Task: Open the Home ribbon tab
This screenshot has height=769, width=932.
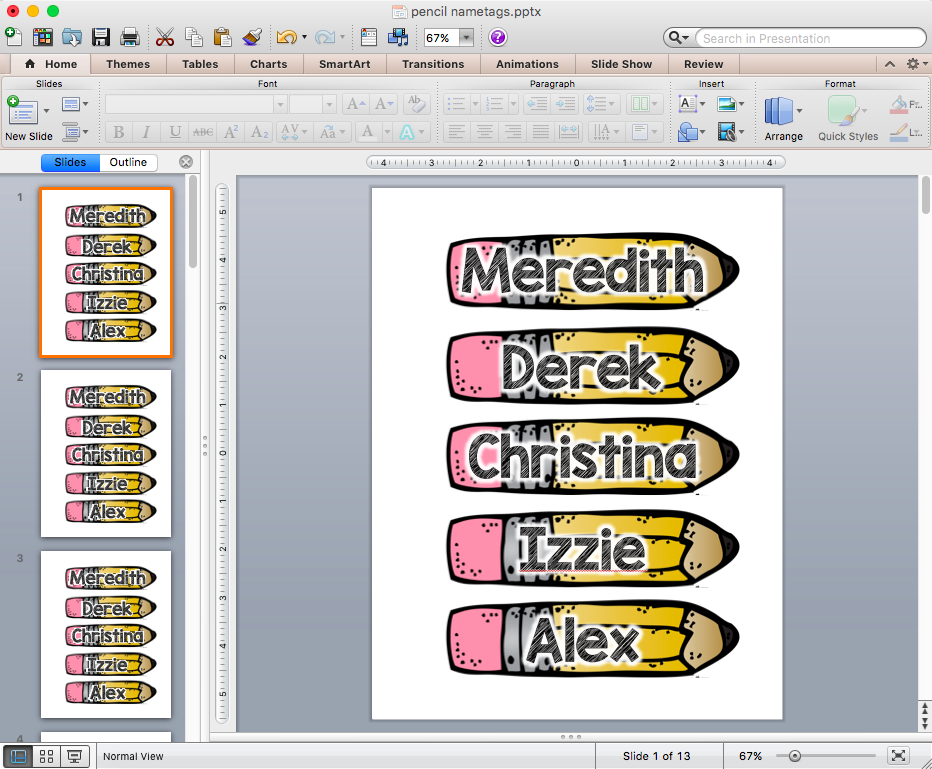Action: tap(51, 64)
